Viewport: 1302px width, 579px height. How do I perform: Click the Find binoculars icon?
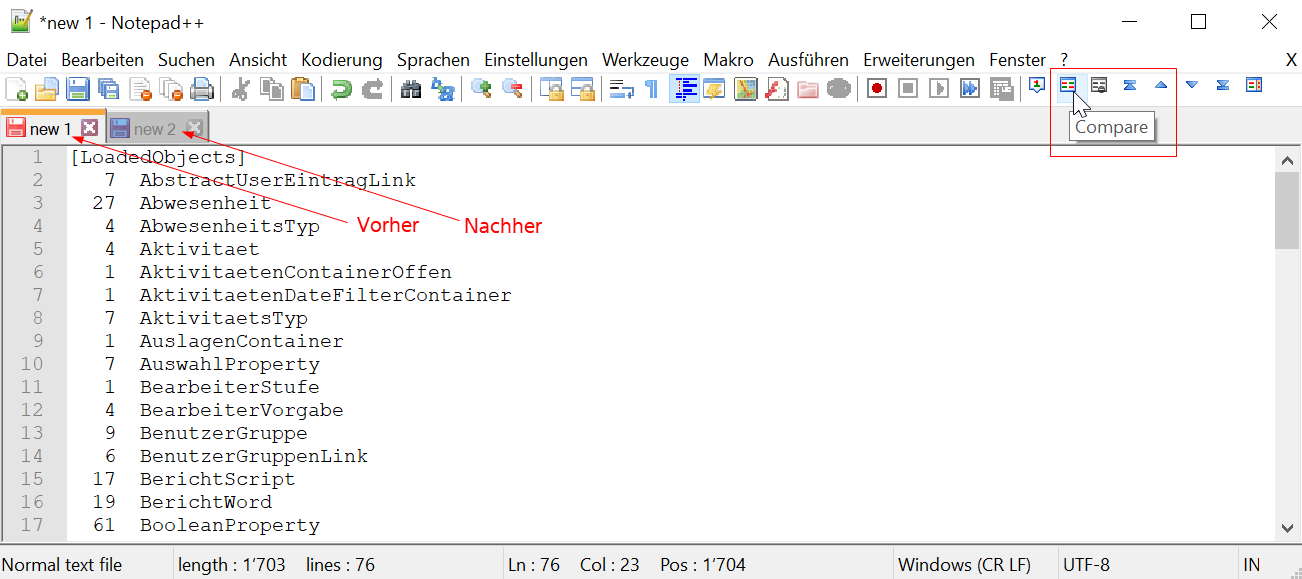pyautogui.click(x=410, y=89)
